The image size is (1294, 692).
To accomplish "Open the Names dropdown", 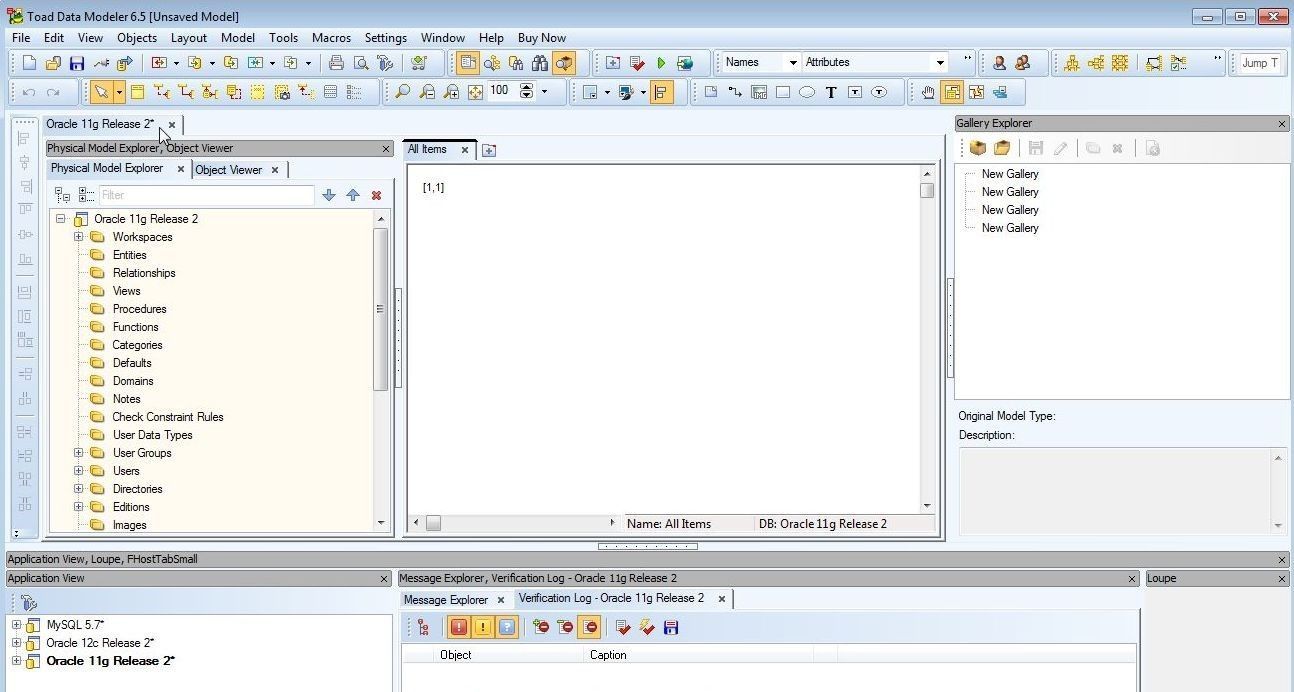I will [793, 62].
